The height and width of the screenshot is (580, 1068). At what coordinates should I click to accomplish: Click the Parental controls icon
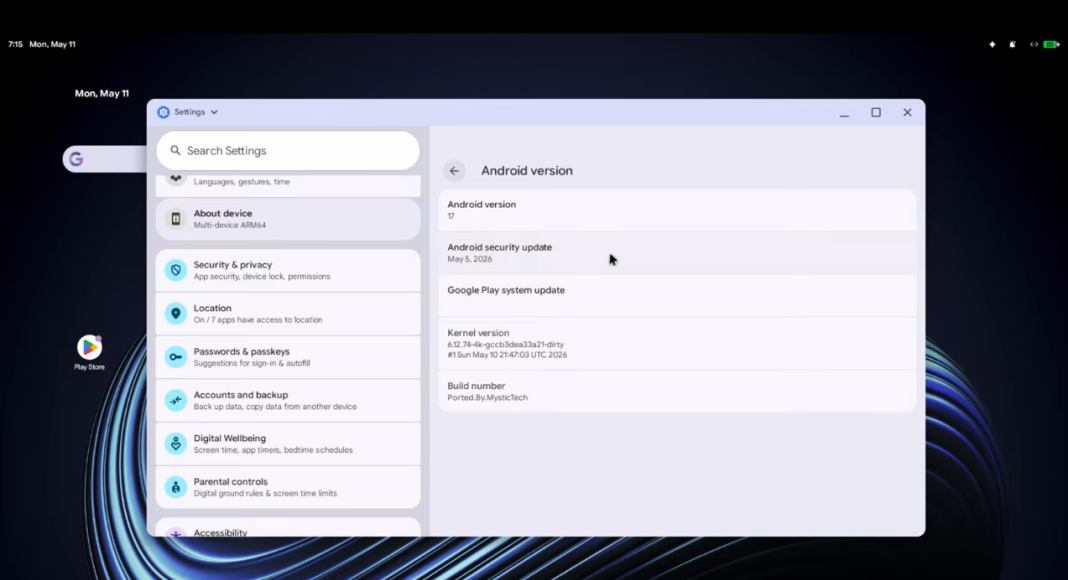point(176,487)
